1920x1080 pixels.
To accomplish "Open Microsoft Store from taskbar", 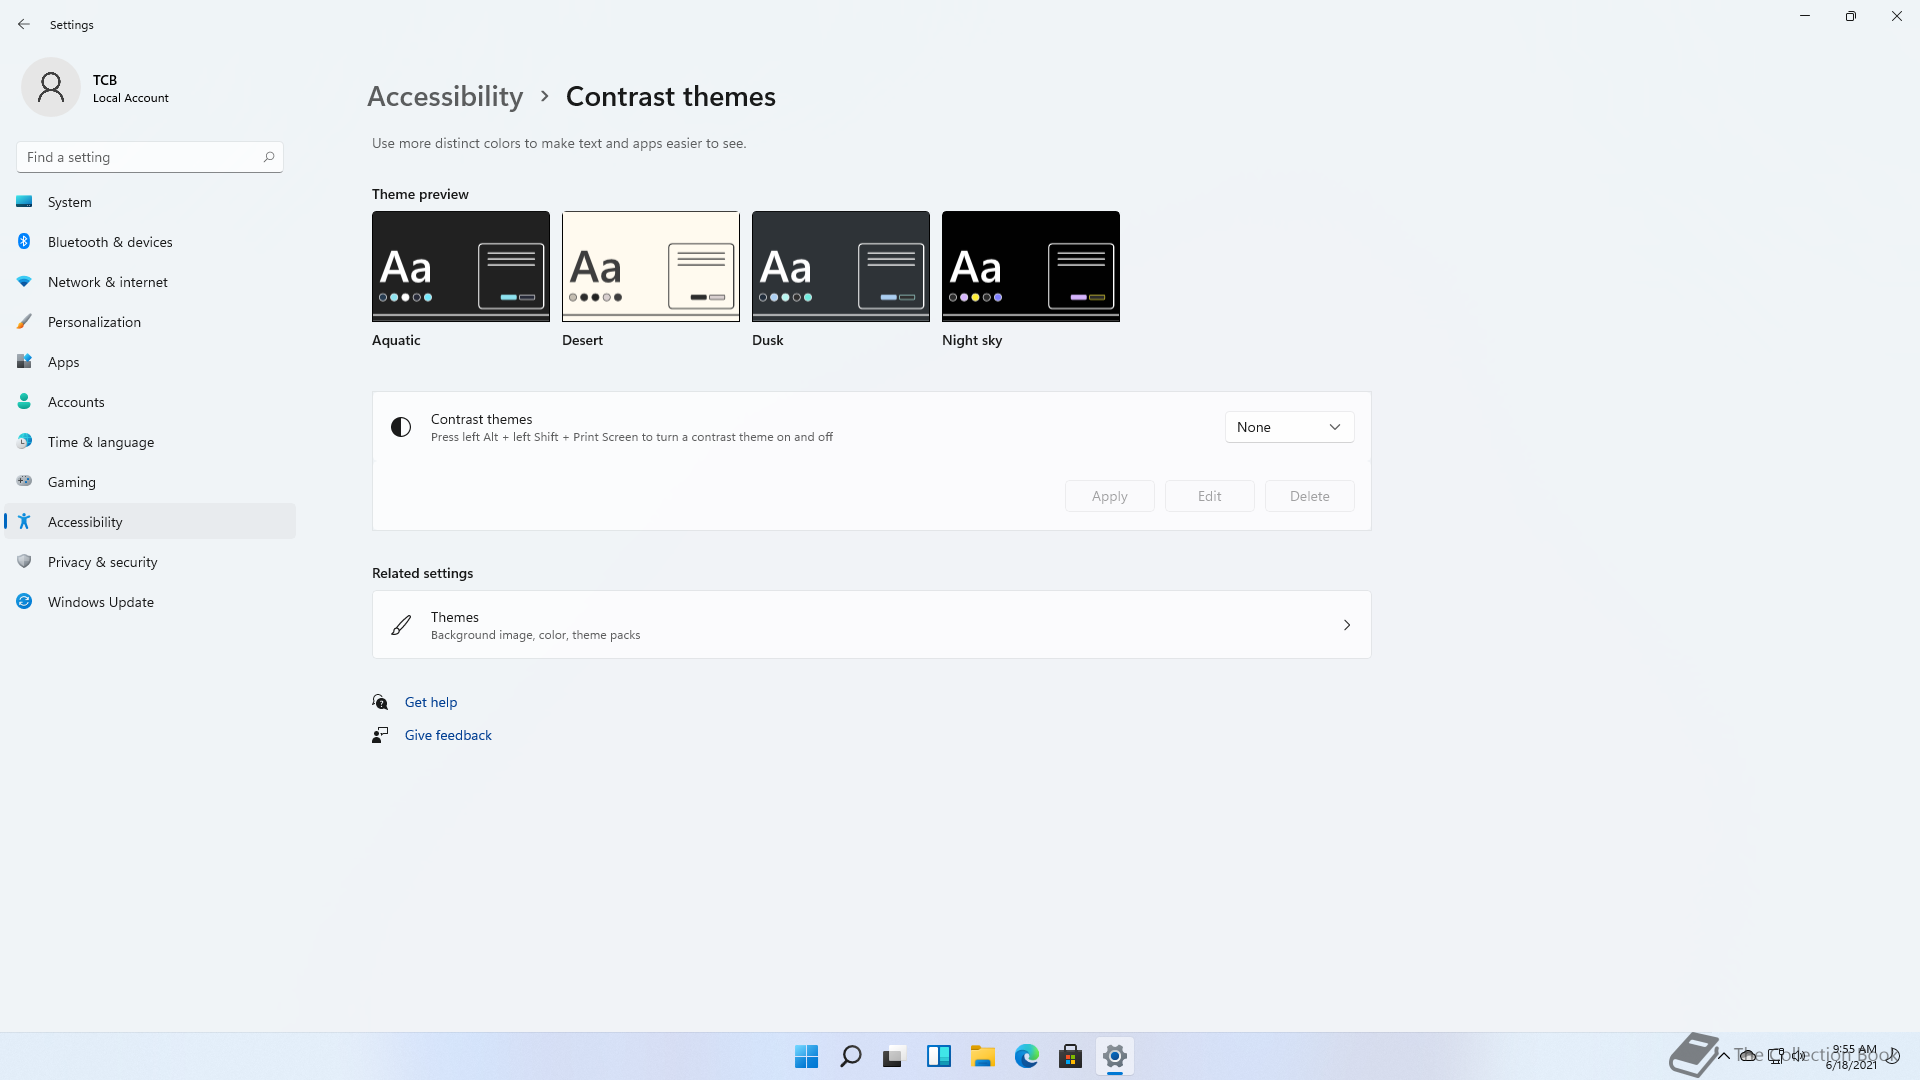I will (1071, 1056).
